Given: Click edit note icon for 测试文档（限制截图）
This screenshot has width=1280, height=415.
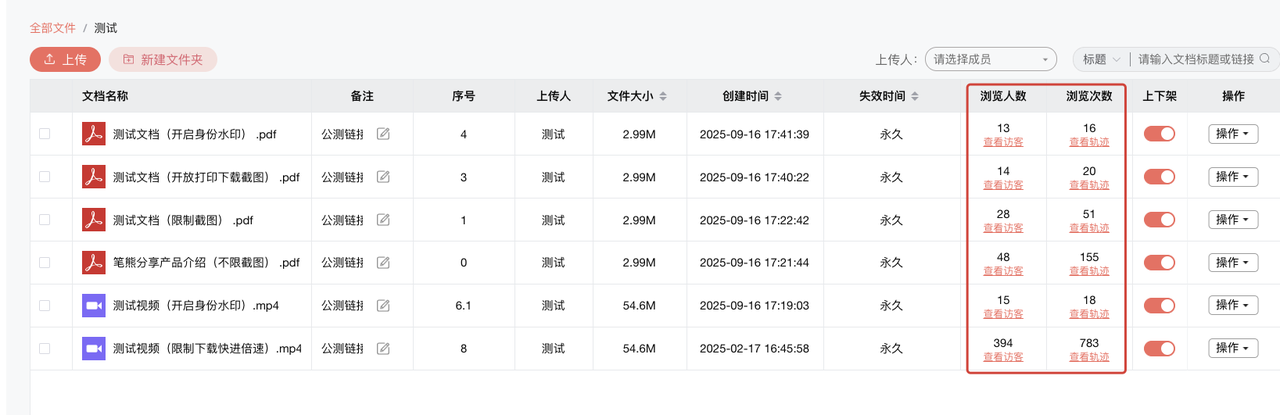Looking at the screenshot, I should 383,220.
